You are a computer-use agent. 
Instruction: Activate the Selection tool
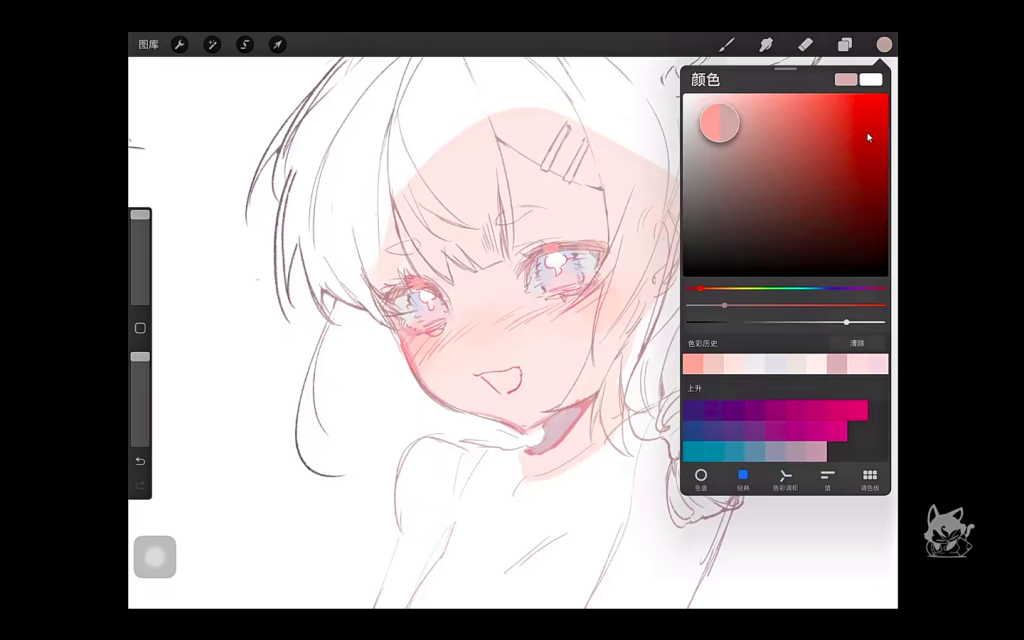pyautogui.click(x=245, y=45)
